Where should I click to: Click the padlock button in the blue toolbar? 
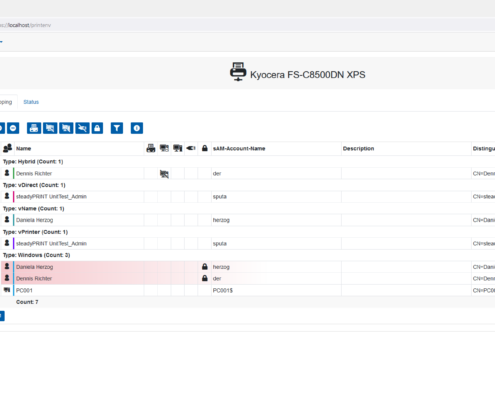coord(97,128)
